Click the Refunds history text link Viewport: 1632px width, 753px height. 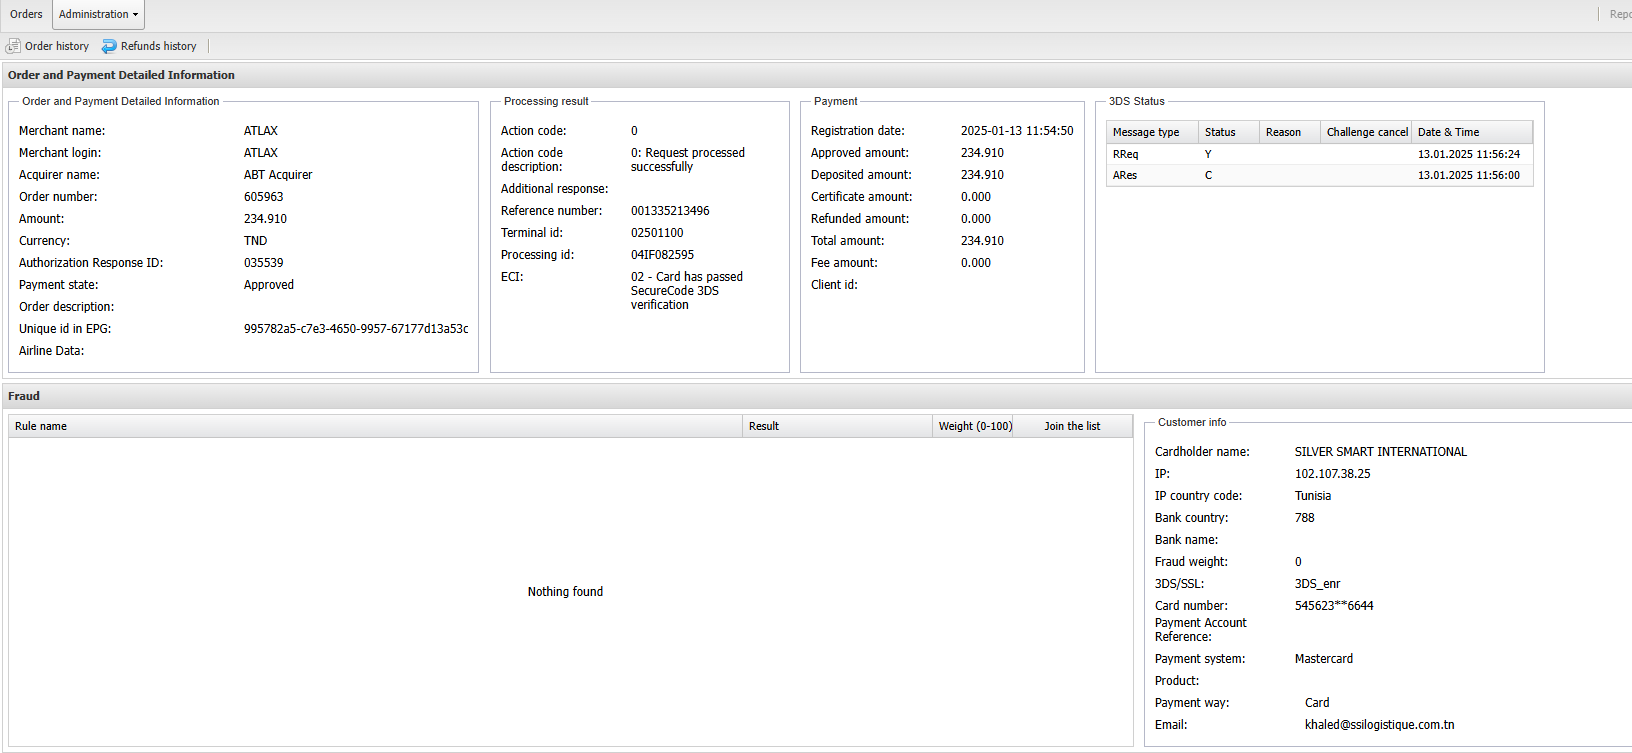(x=158, y=46)
